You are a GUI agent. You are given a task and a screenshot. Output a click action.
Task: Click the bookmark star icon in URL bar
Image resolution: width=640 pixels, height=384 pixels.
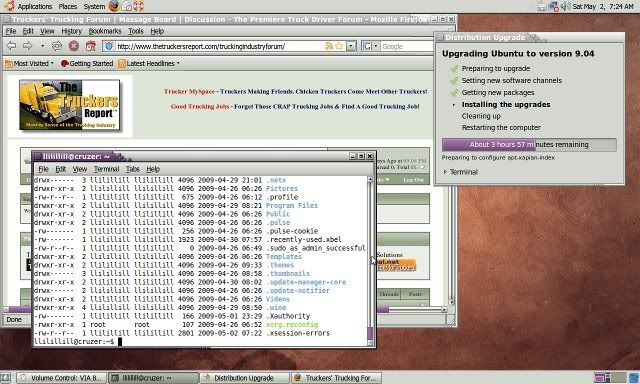(339, 46)
